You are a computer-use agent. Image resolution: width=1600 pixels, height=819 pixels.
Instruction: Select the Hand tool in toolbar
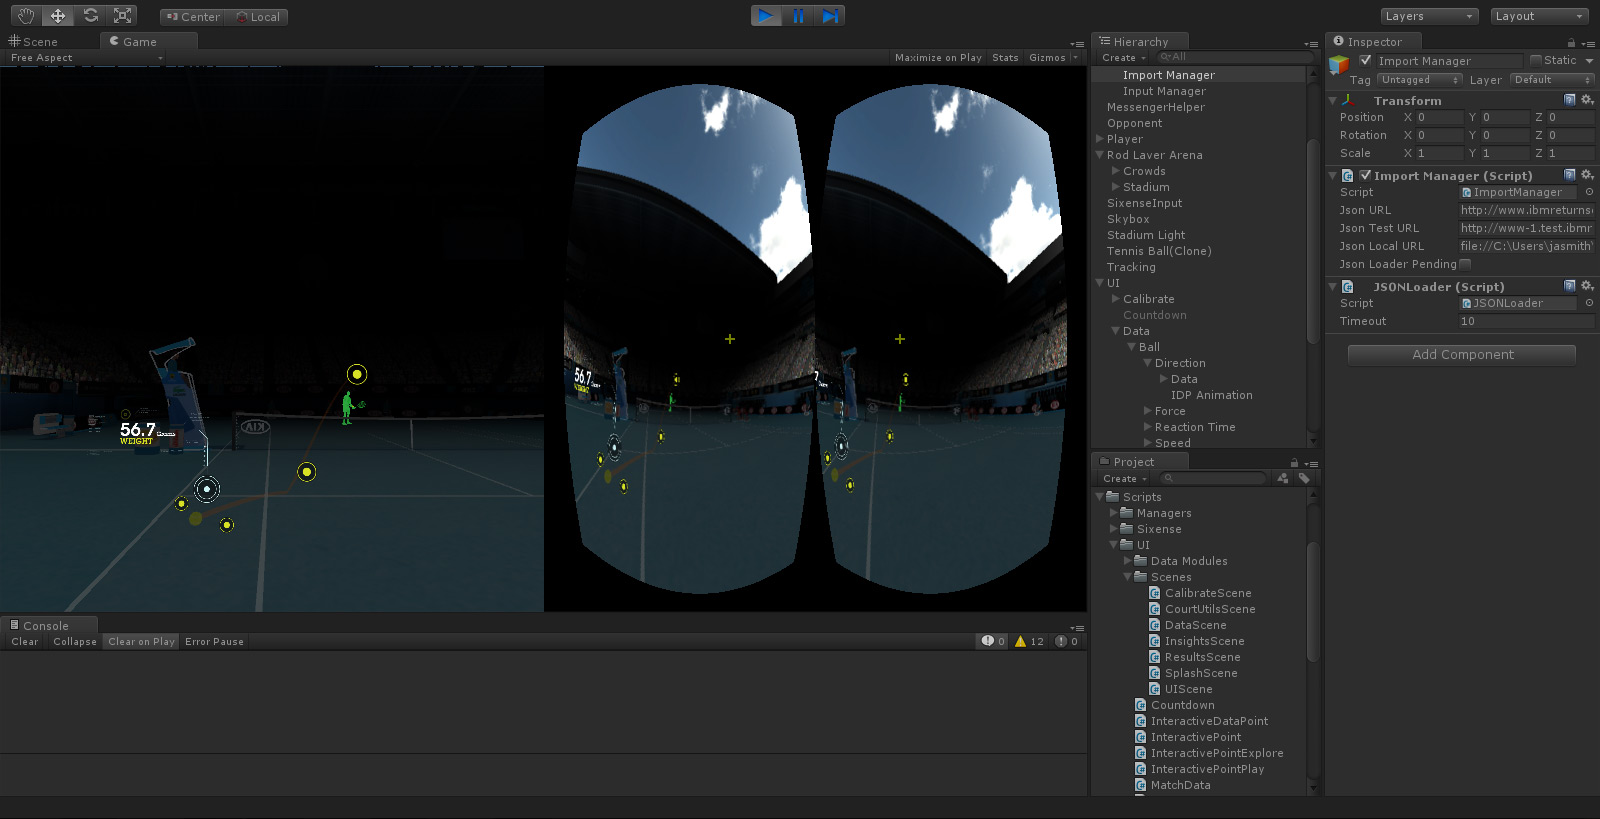tap(26, 16)
